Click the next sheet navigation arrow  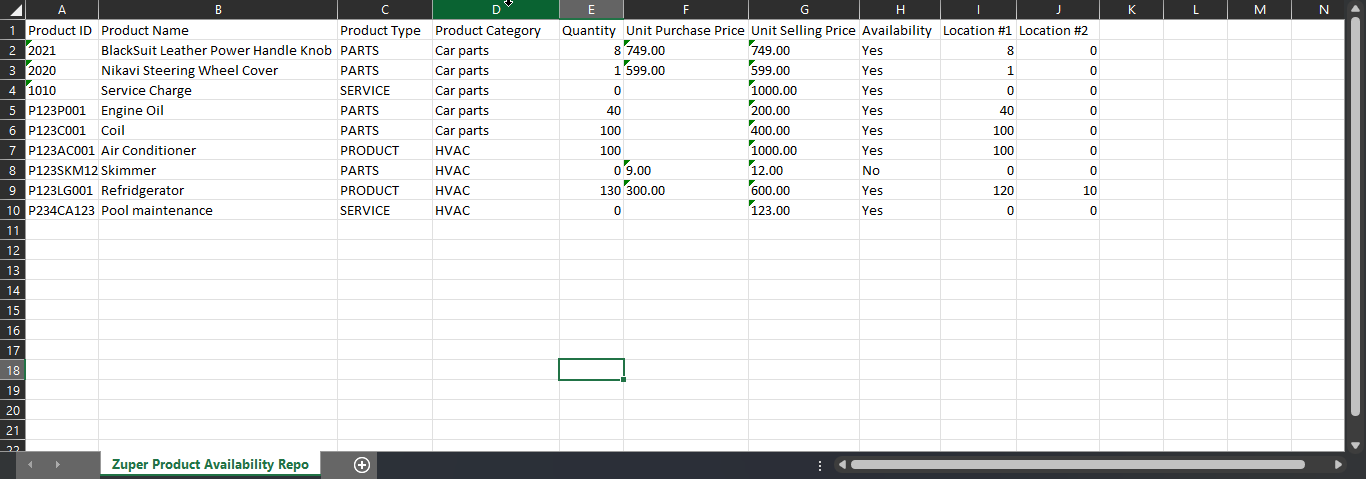click(x=57, y=465)
